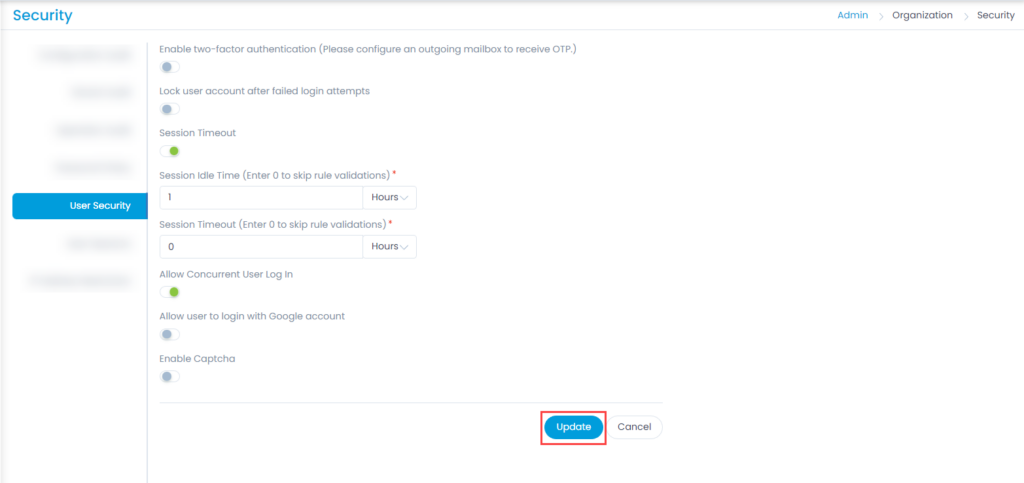
Task: Turn on lock account after failed logins
Action: point(170,109)
